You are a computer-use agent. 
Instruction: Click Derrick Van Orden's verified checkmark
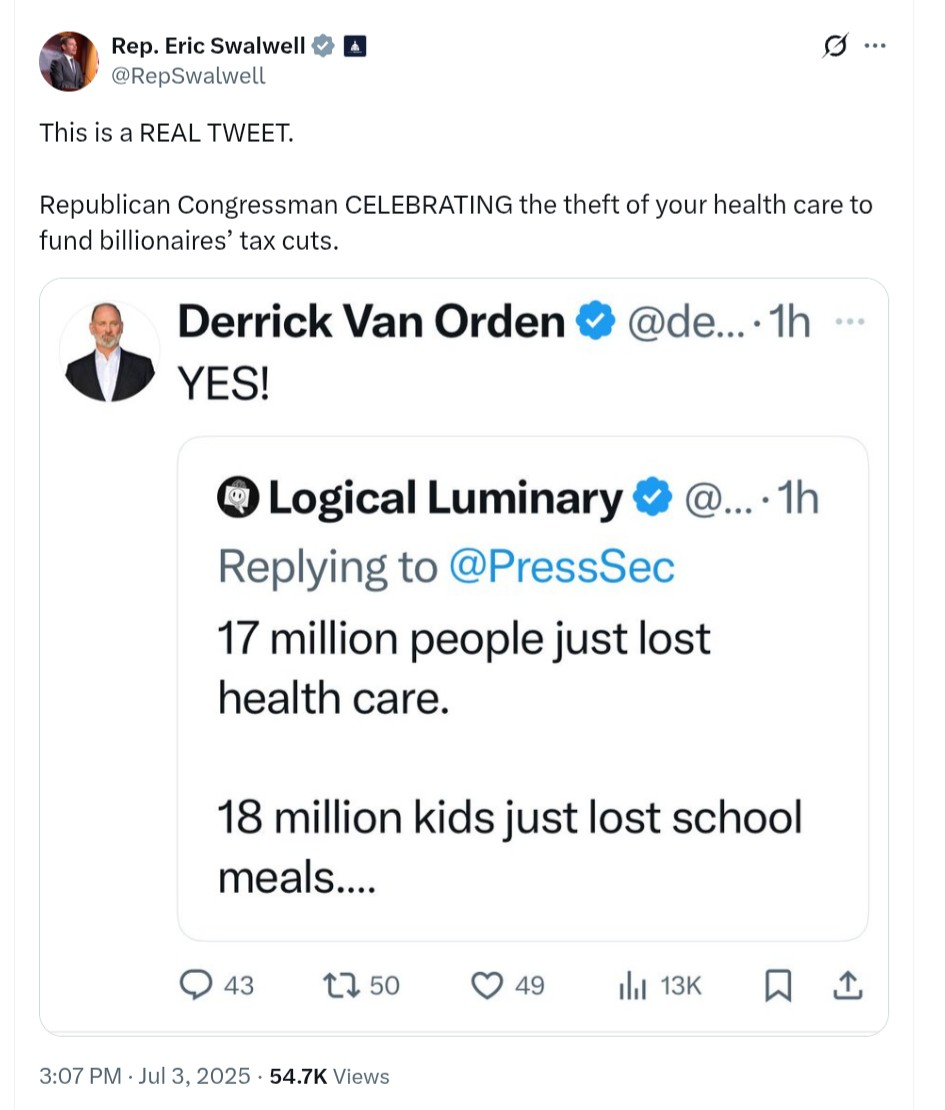pyautogui.click(x=597, y=321)
